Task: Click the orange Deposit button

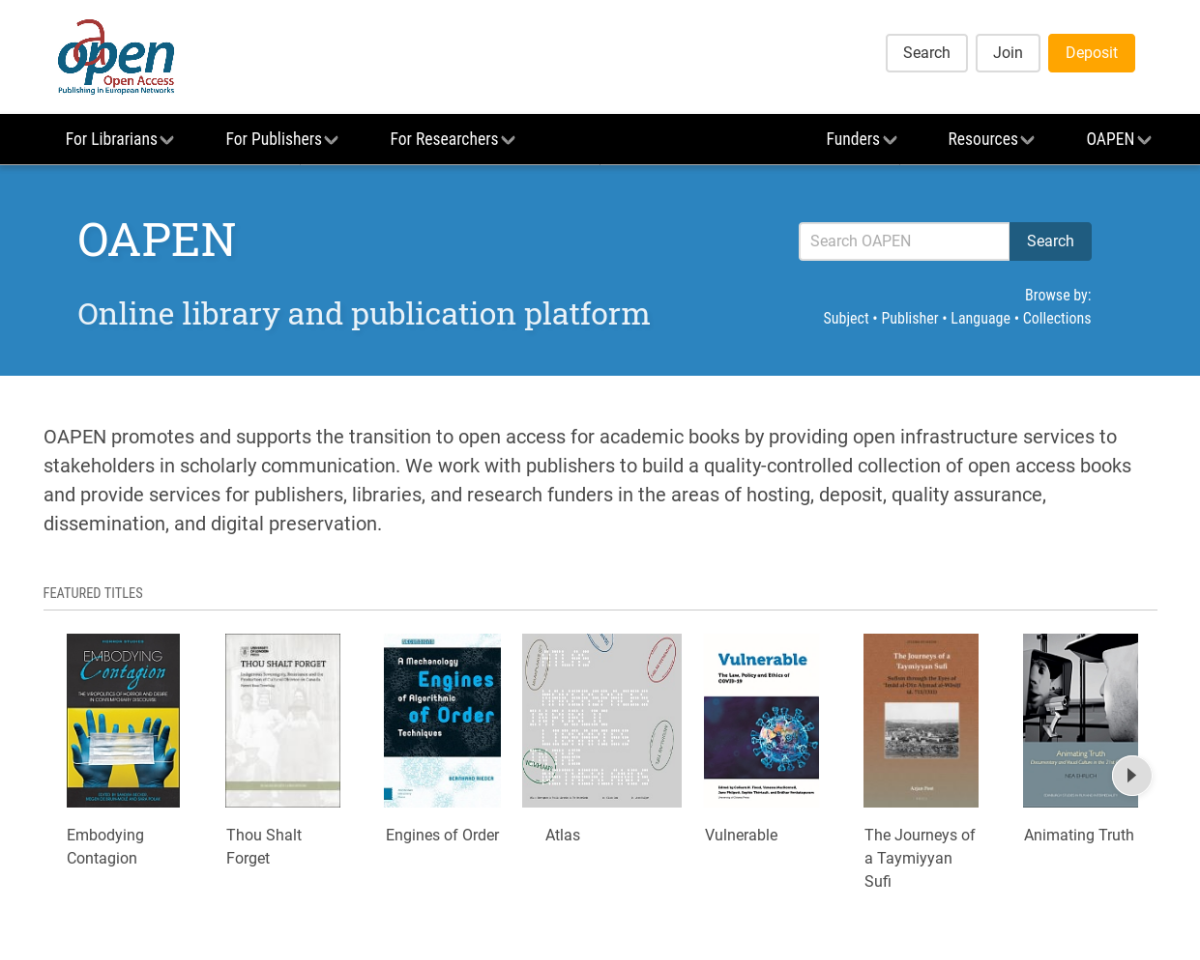Action: [x=1091, y=53]
